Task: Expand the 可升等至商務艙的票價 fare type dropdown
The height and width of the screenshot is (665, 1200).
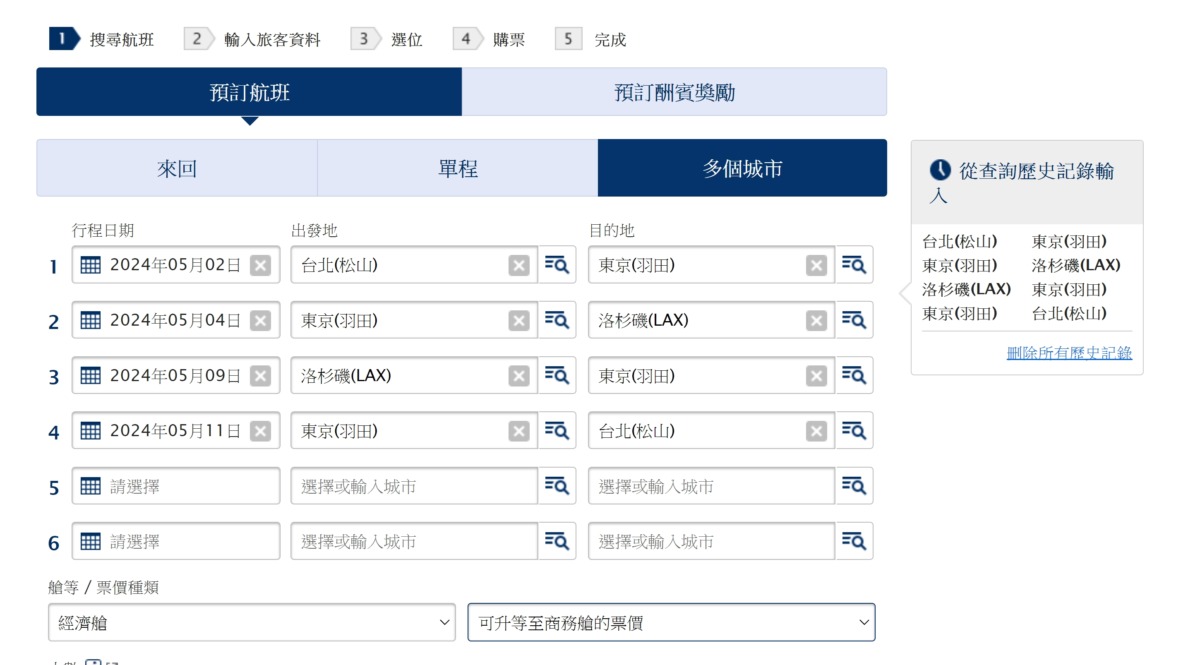Action: point(671,622)
